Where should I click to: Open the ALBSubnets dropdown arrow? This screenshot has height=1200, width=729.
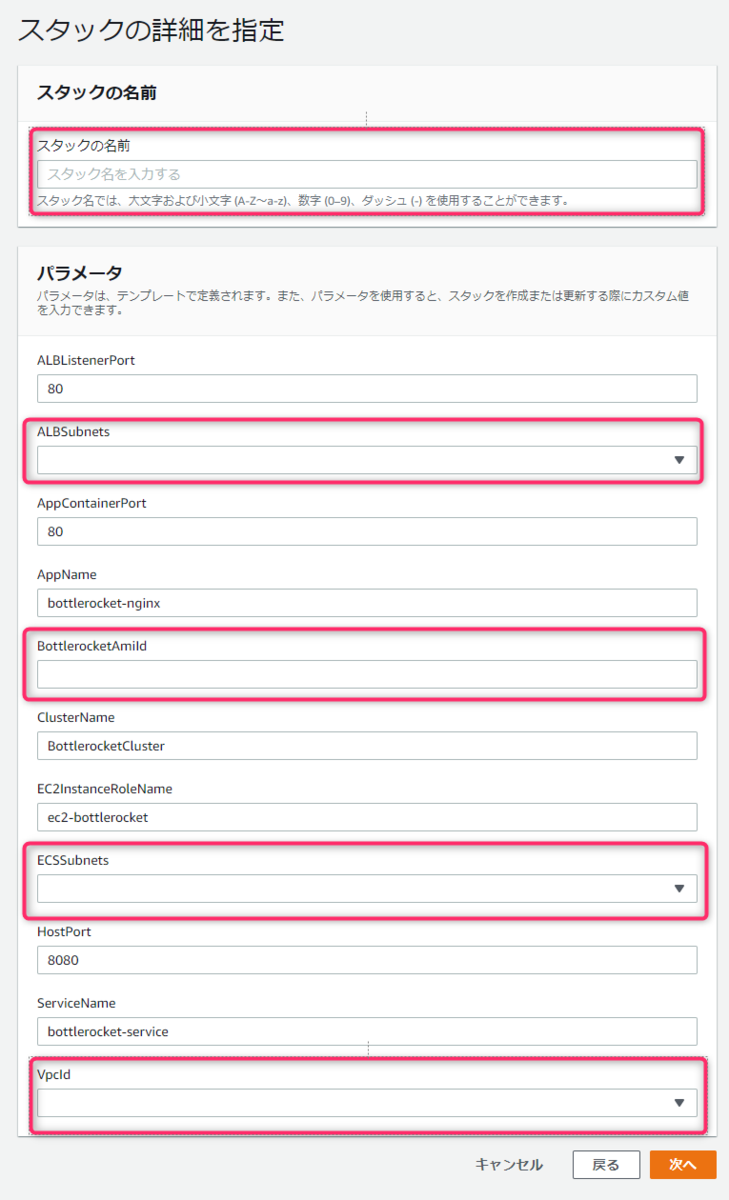point(681,459)
